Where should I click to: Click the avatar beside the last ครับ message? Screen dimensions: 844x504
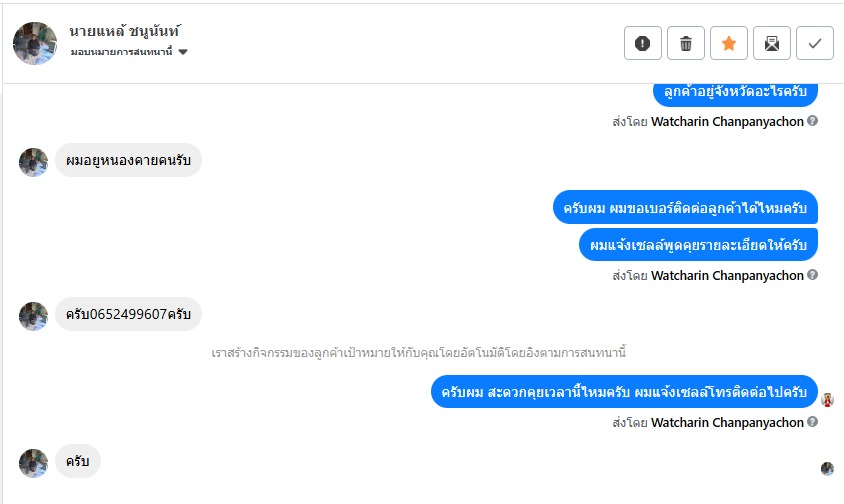(33, 463)
